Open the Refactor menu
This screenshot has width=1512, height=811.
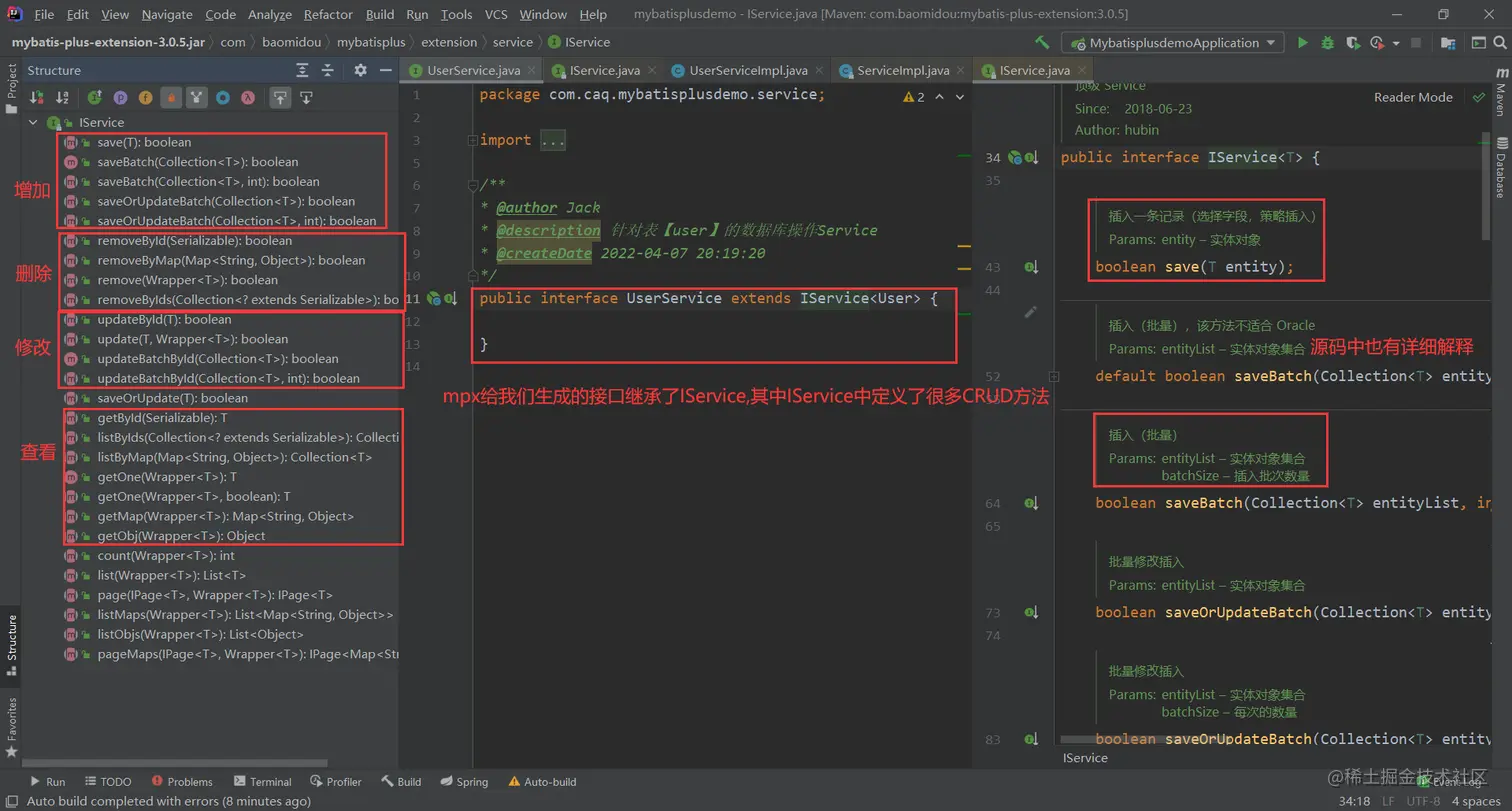click(x=328, y=14)
